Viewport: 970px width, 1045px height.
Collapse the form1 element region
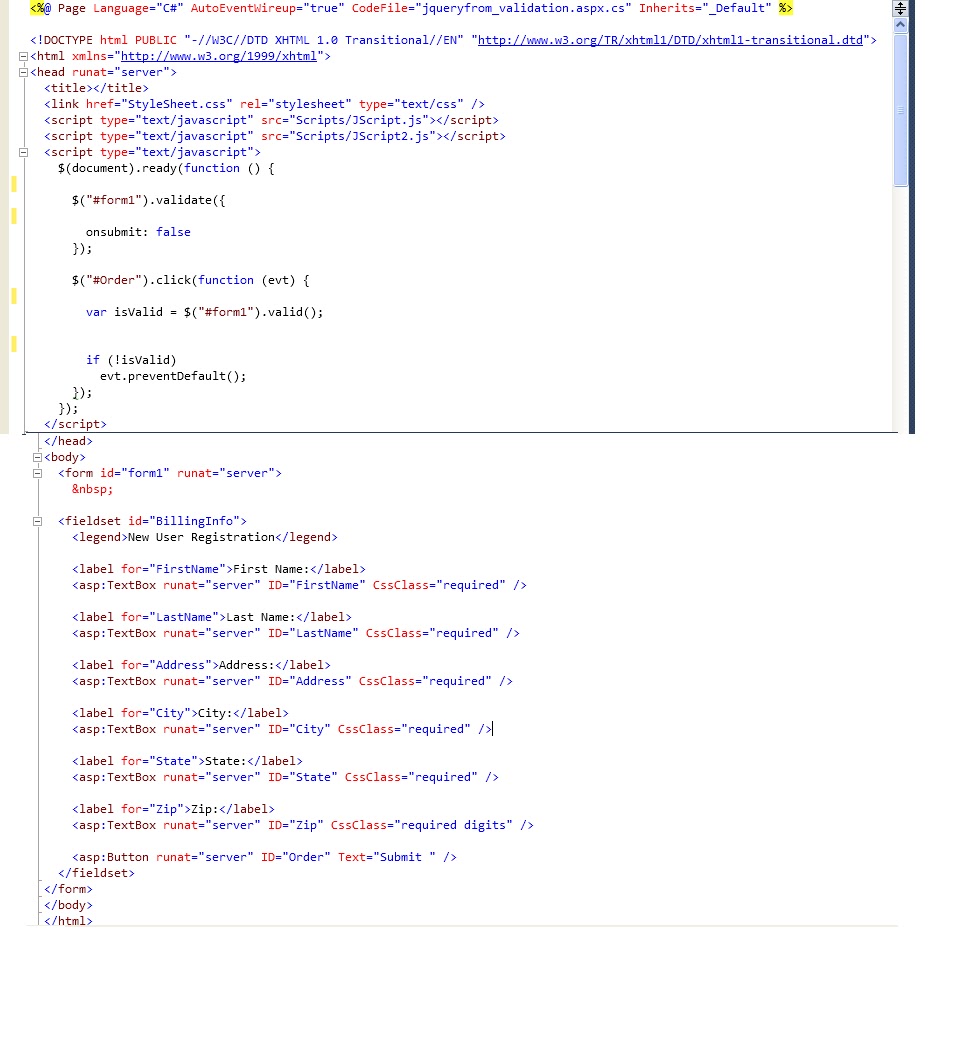tap(37, 473)
